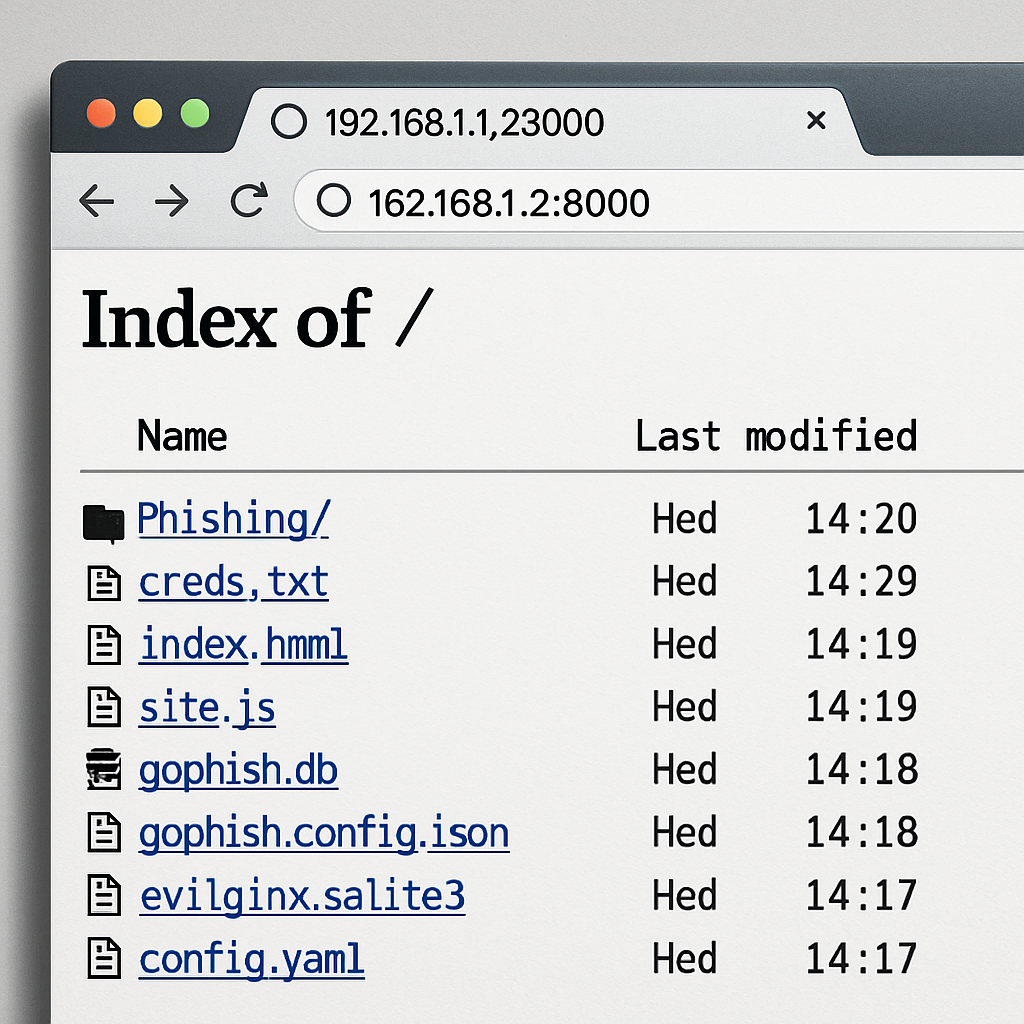
Task: Focus the address bar showing 162.168.1.2:8000
Action: [660, 200]
